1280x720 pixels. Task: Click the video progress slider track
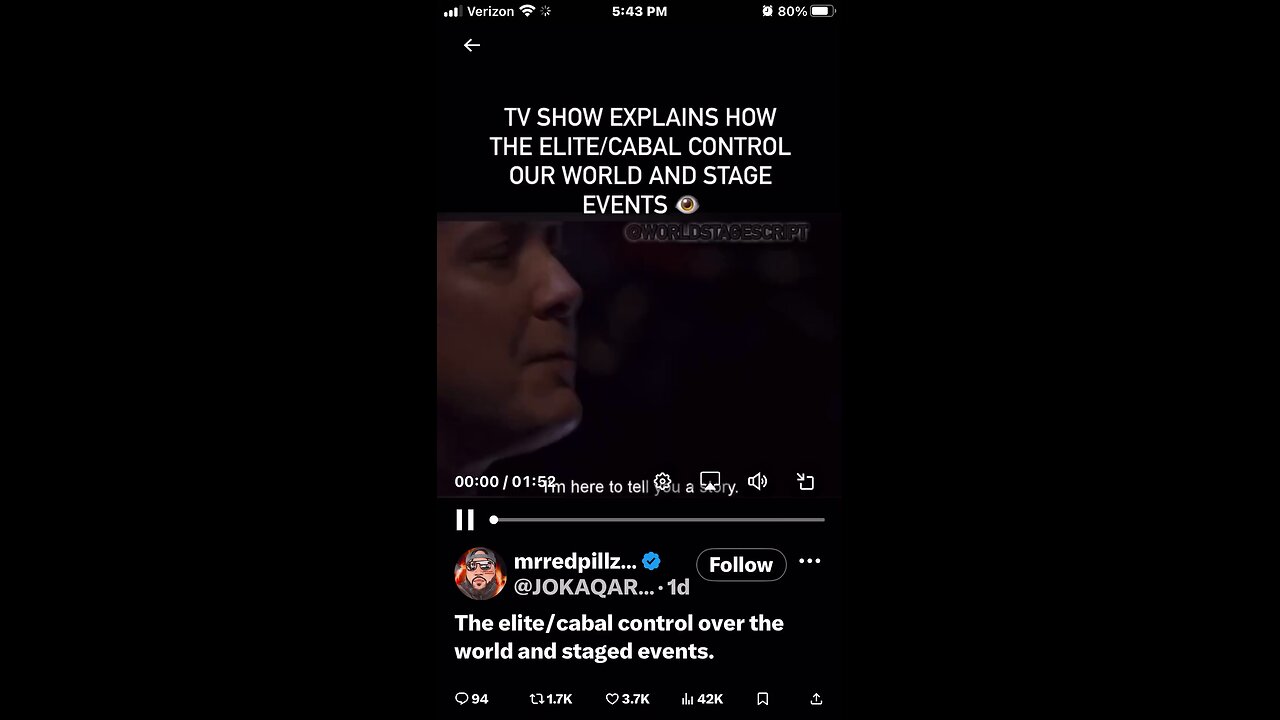coord(658,520)
